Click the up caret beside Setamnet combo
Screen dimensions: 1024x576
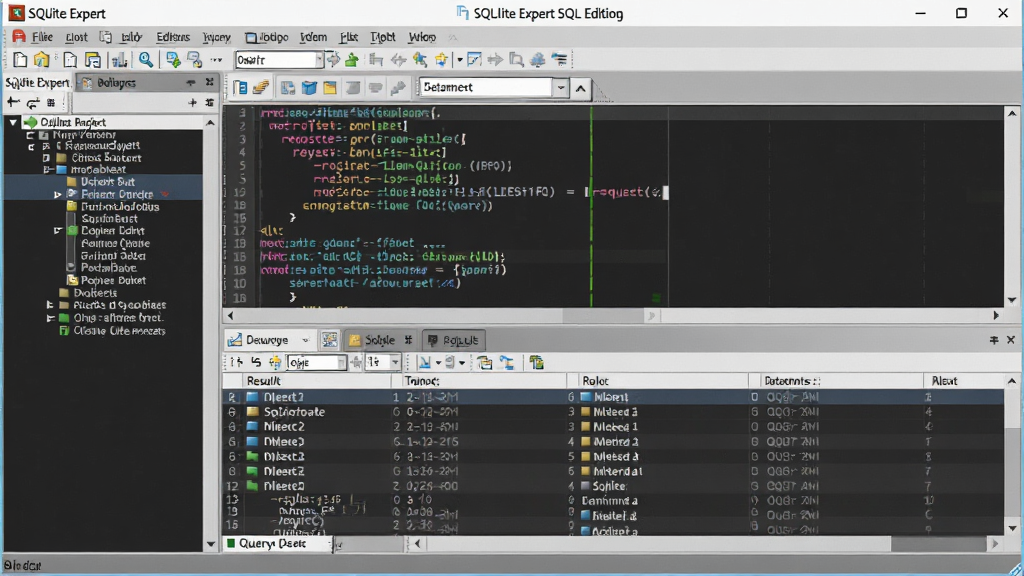(x=581, y=88)
